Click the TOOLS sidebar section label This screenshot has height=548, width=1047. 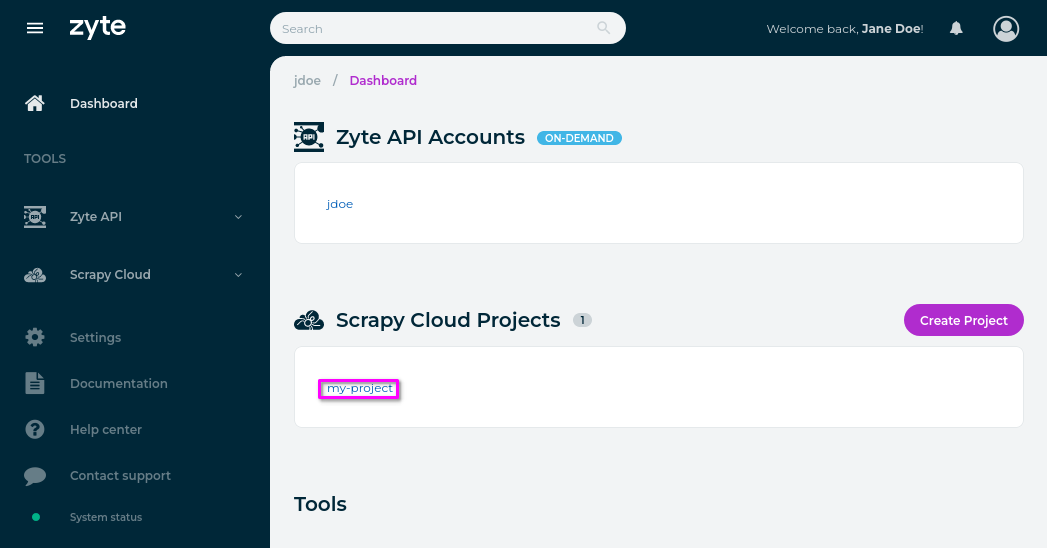45,159
